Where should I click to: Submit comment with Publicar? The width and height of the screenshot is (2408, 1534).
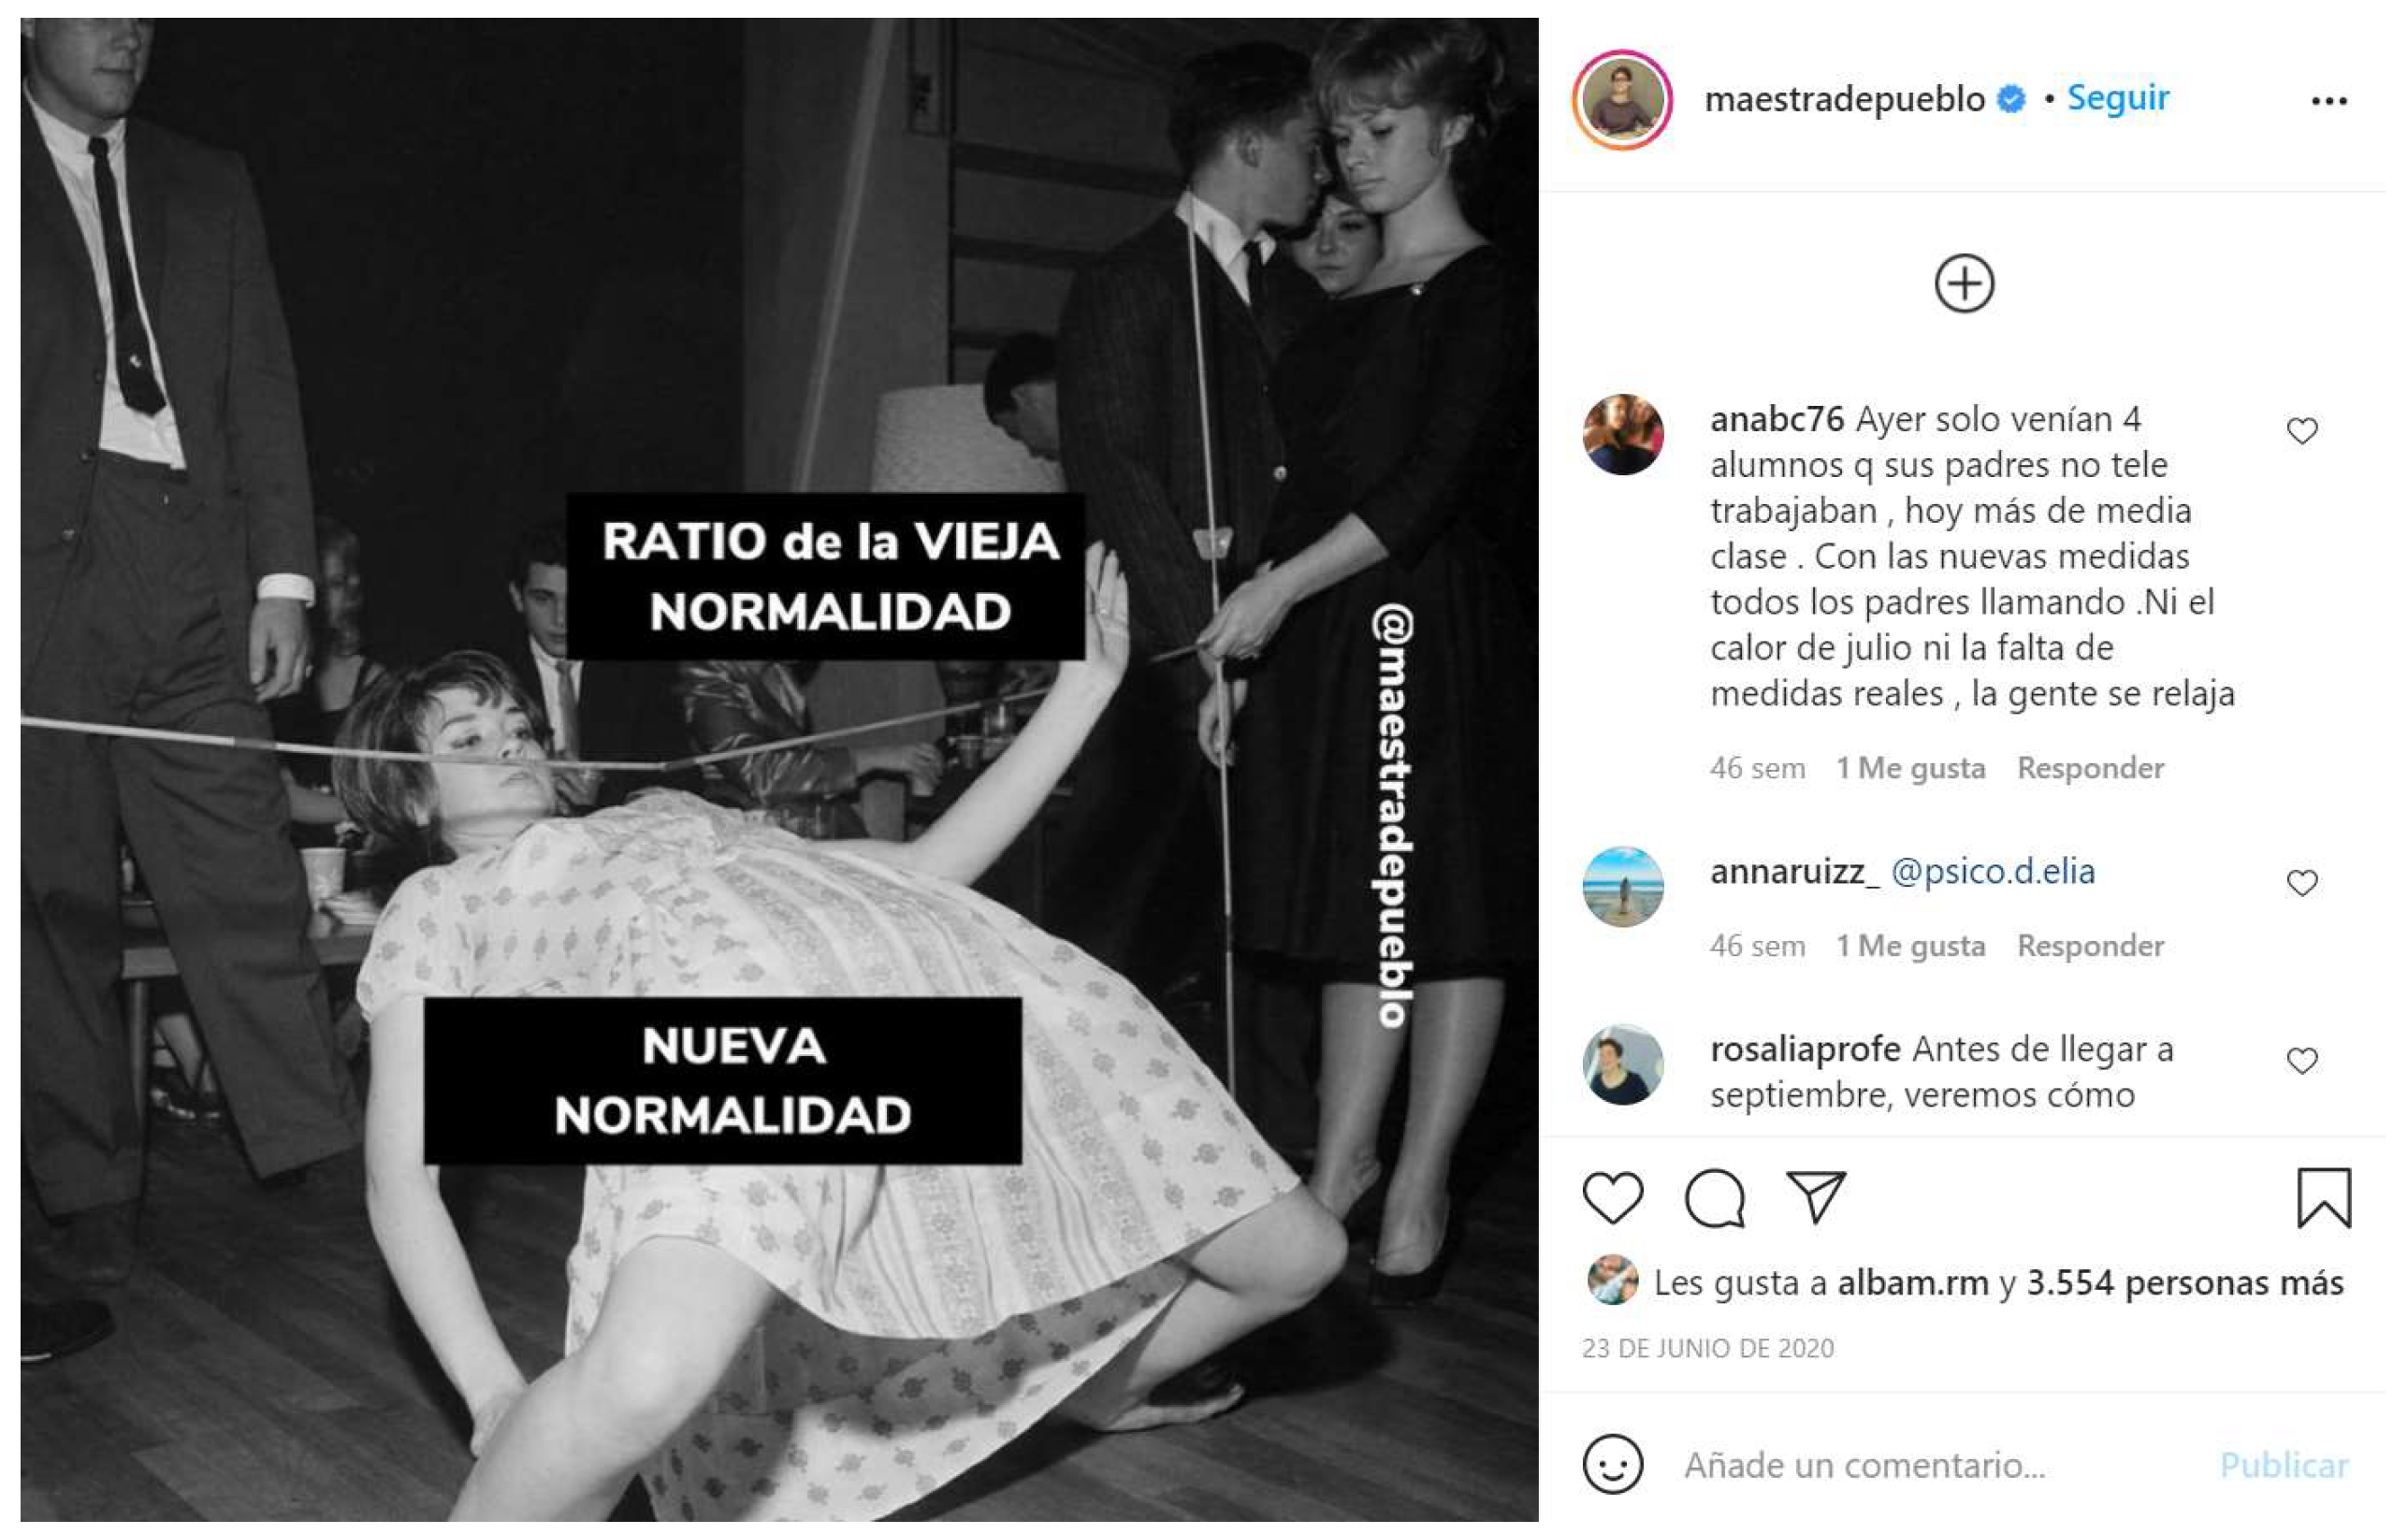click(x=2283, y=1465)
